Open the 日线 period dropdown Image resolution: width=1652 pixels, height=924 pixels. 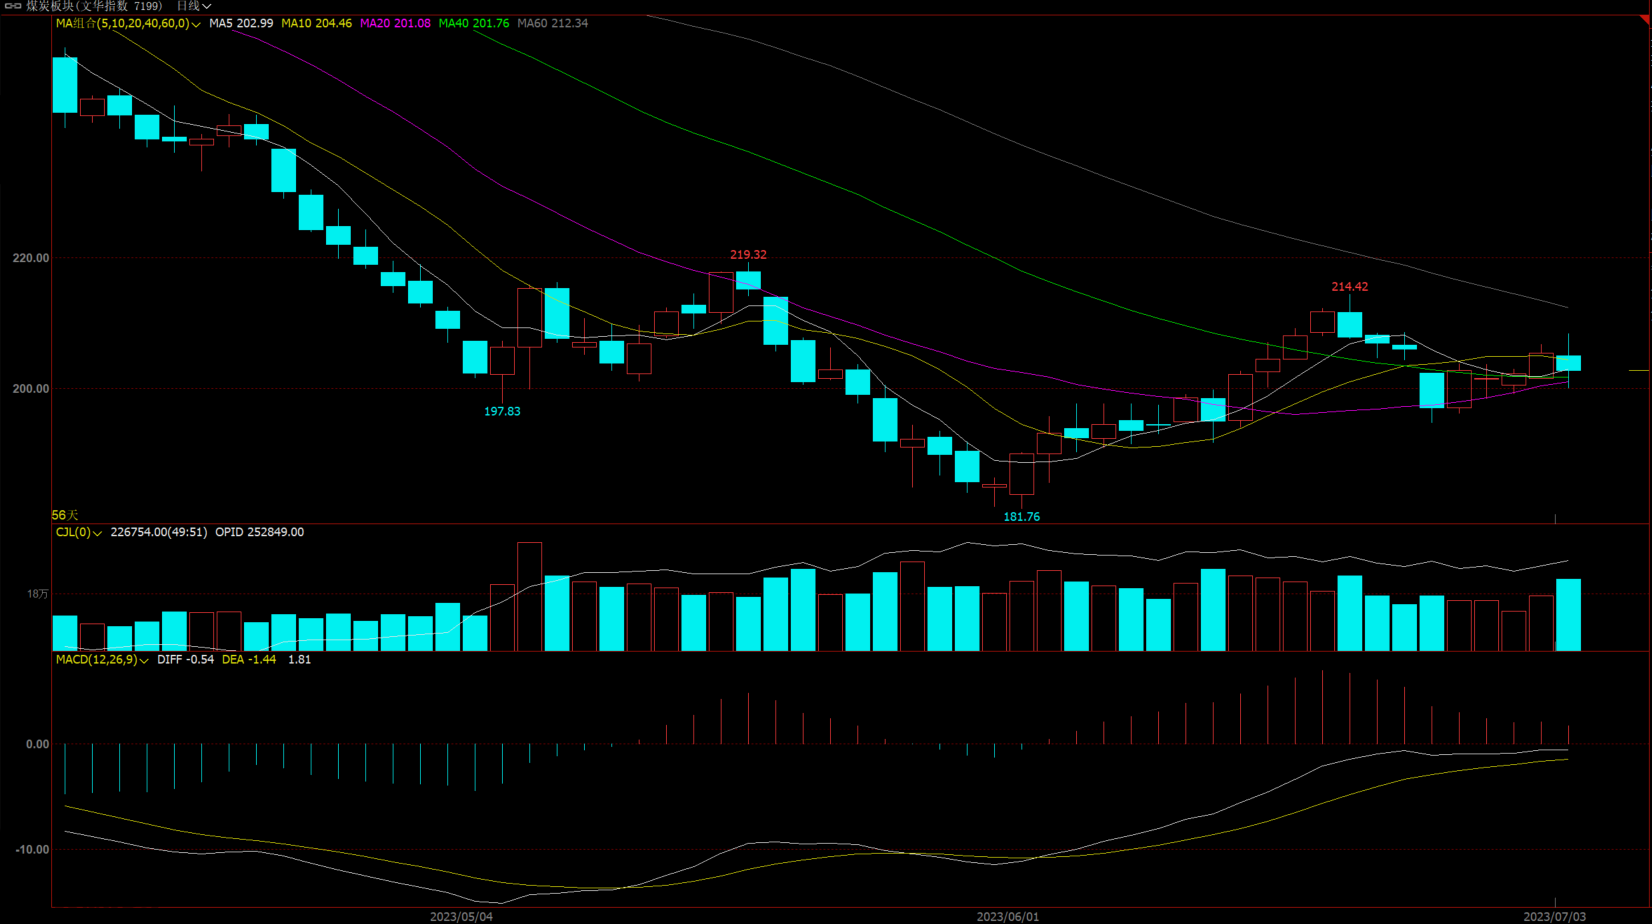coord(194,6)
